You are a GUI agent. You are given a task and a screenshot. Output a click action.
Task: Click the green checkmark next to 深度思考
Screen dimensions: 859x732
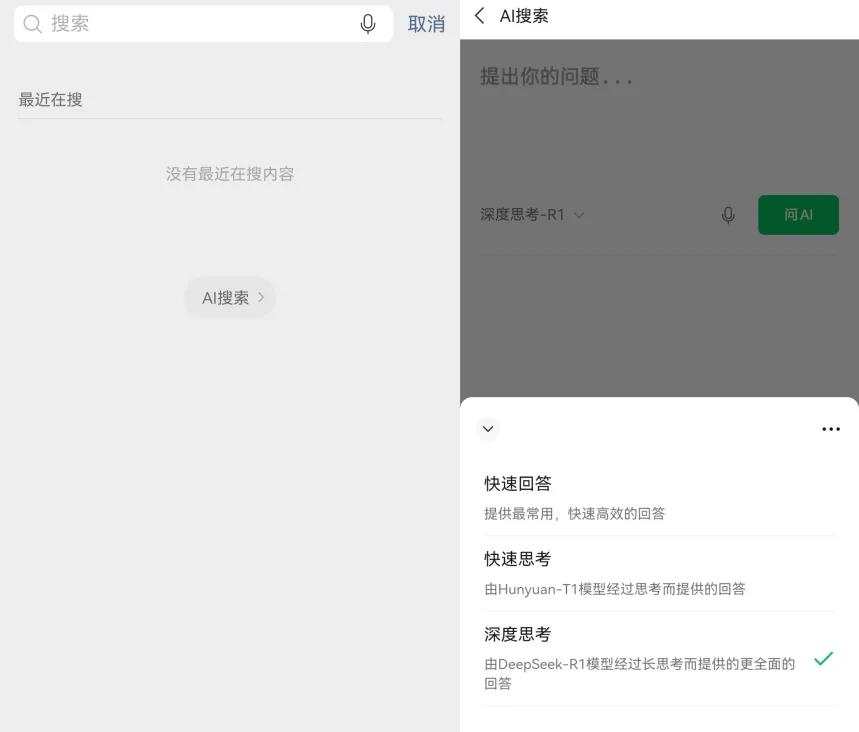(x=824, y=658)
